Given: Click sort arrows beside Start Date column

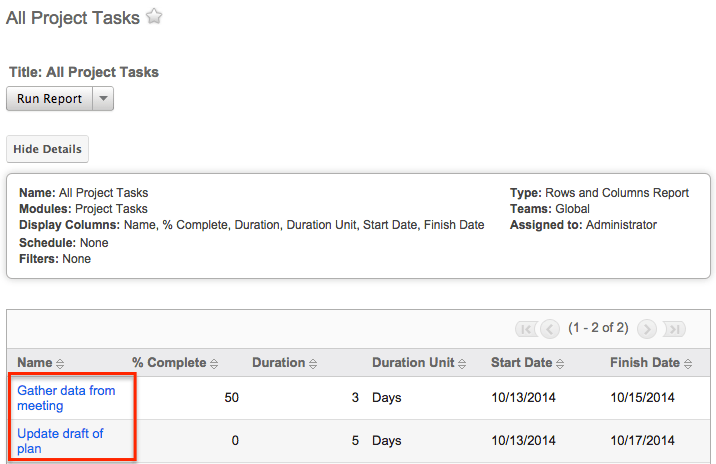Looking at the screenshot, I should click(x=560, y=364).
